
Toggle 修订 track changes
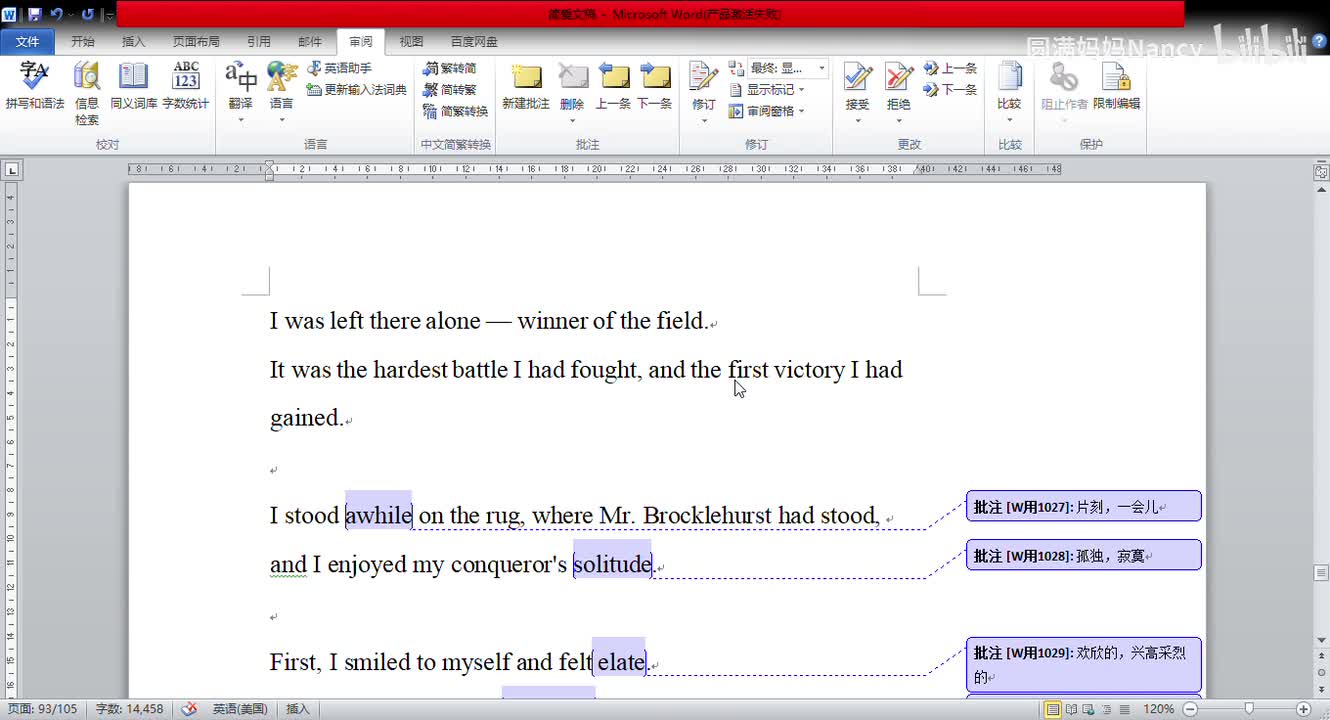[x=704, y=86]
